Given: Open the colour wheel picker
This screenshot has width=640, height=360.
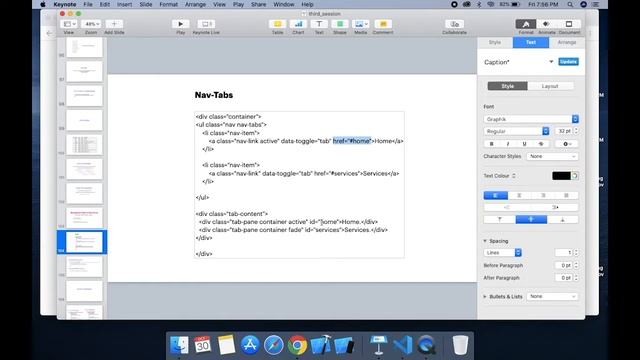Looking at the screenshot, I should click(575, 176).
